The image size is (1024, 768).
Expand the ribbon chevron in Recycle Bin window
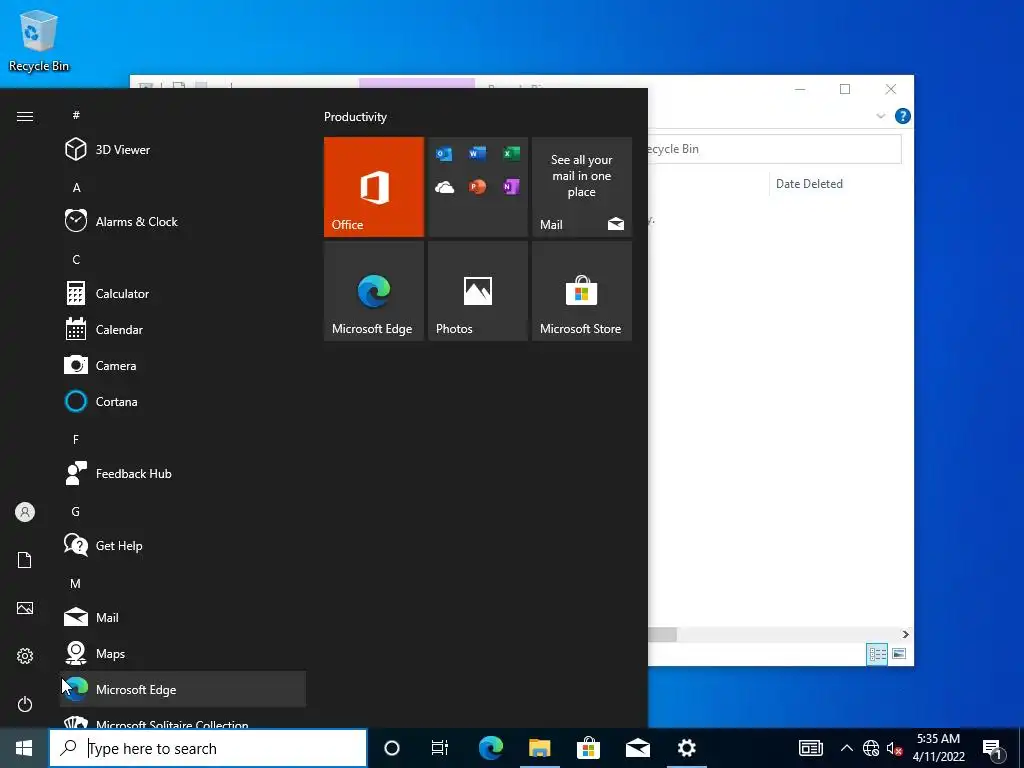coord(880,116)
